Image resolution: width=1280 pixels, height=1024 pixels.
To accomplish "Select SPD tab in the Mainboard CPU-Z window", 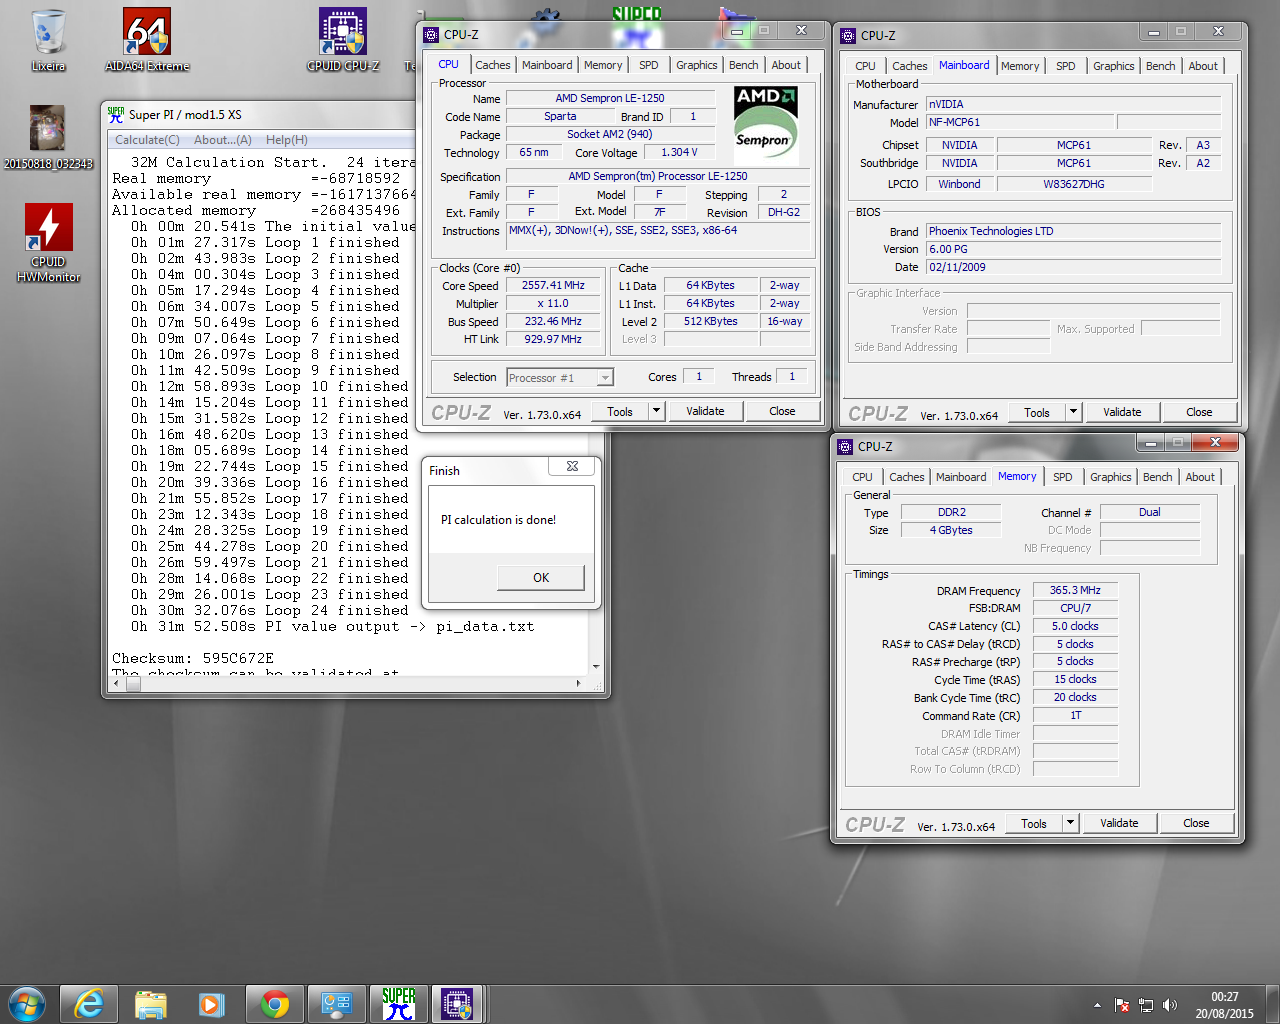I will (x=1066, y=66).
